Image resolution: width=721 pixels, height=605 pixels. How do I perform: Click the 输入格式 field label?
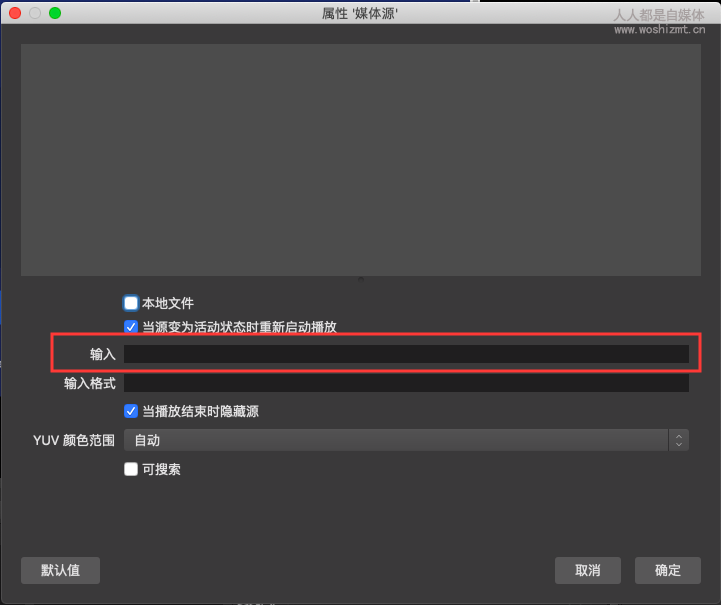coord(90,383)
